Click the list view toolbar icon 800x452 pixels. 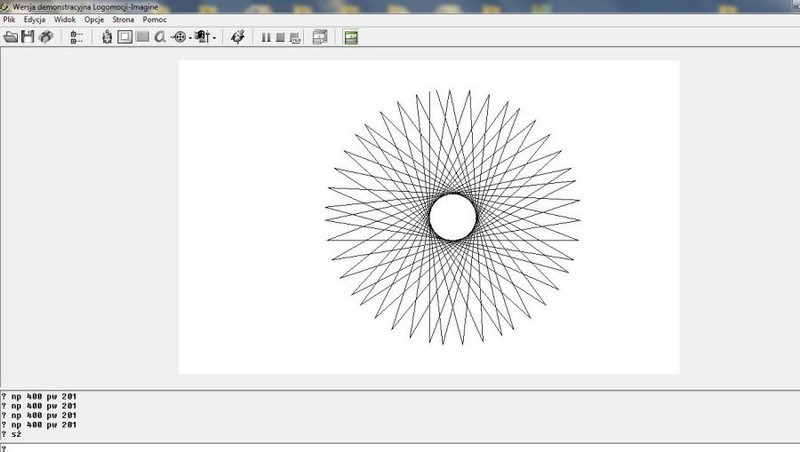(x=76, y=37)
